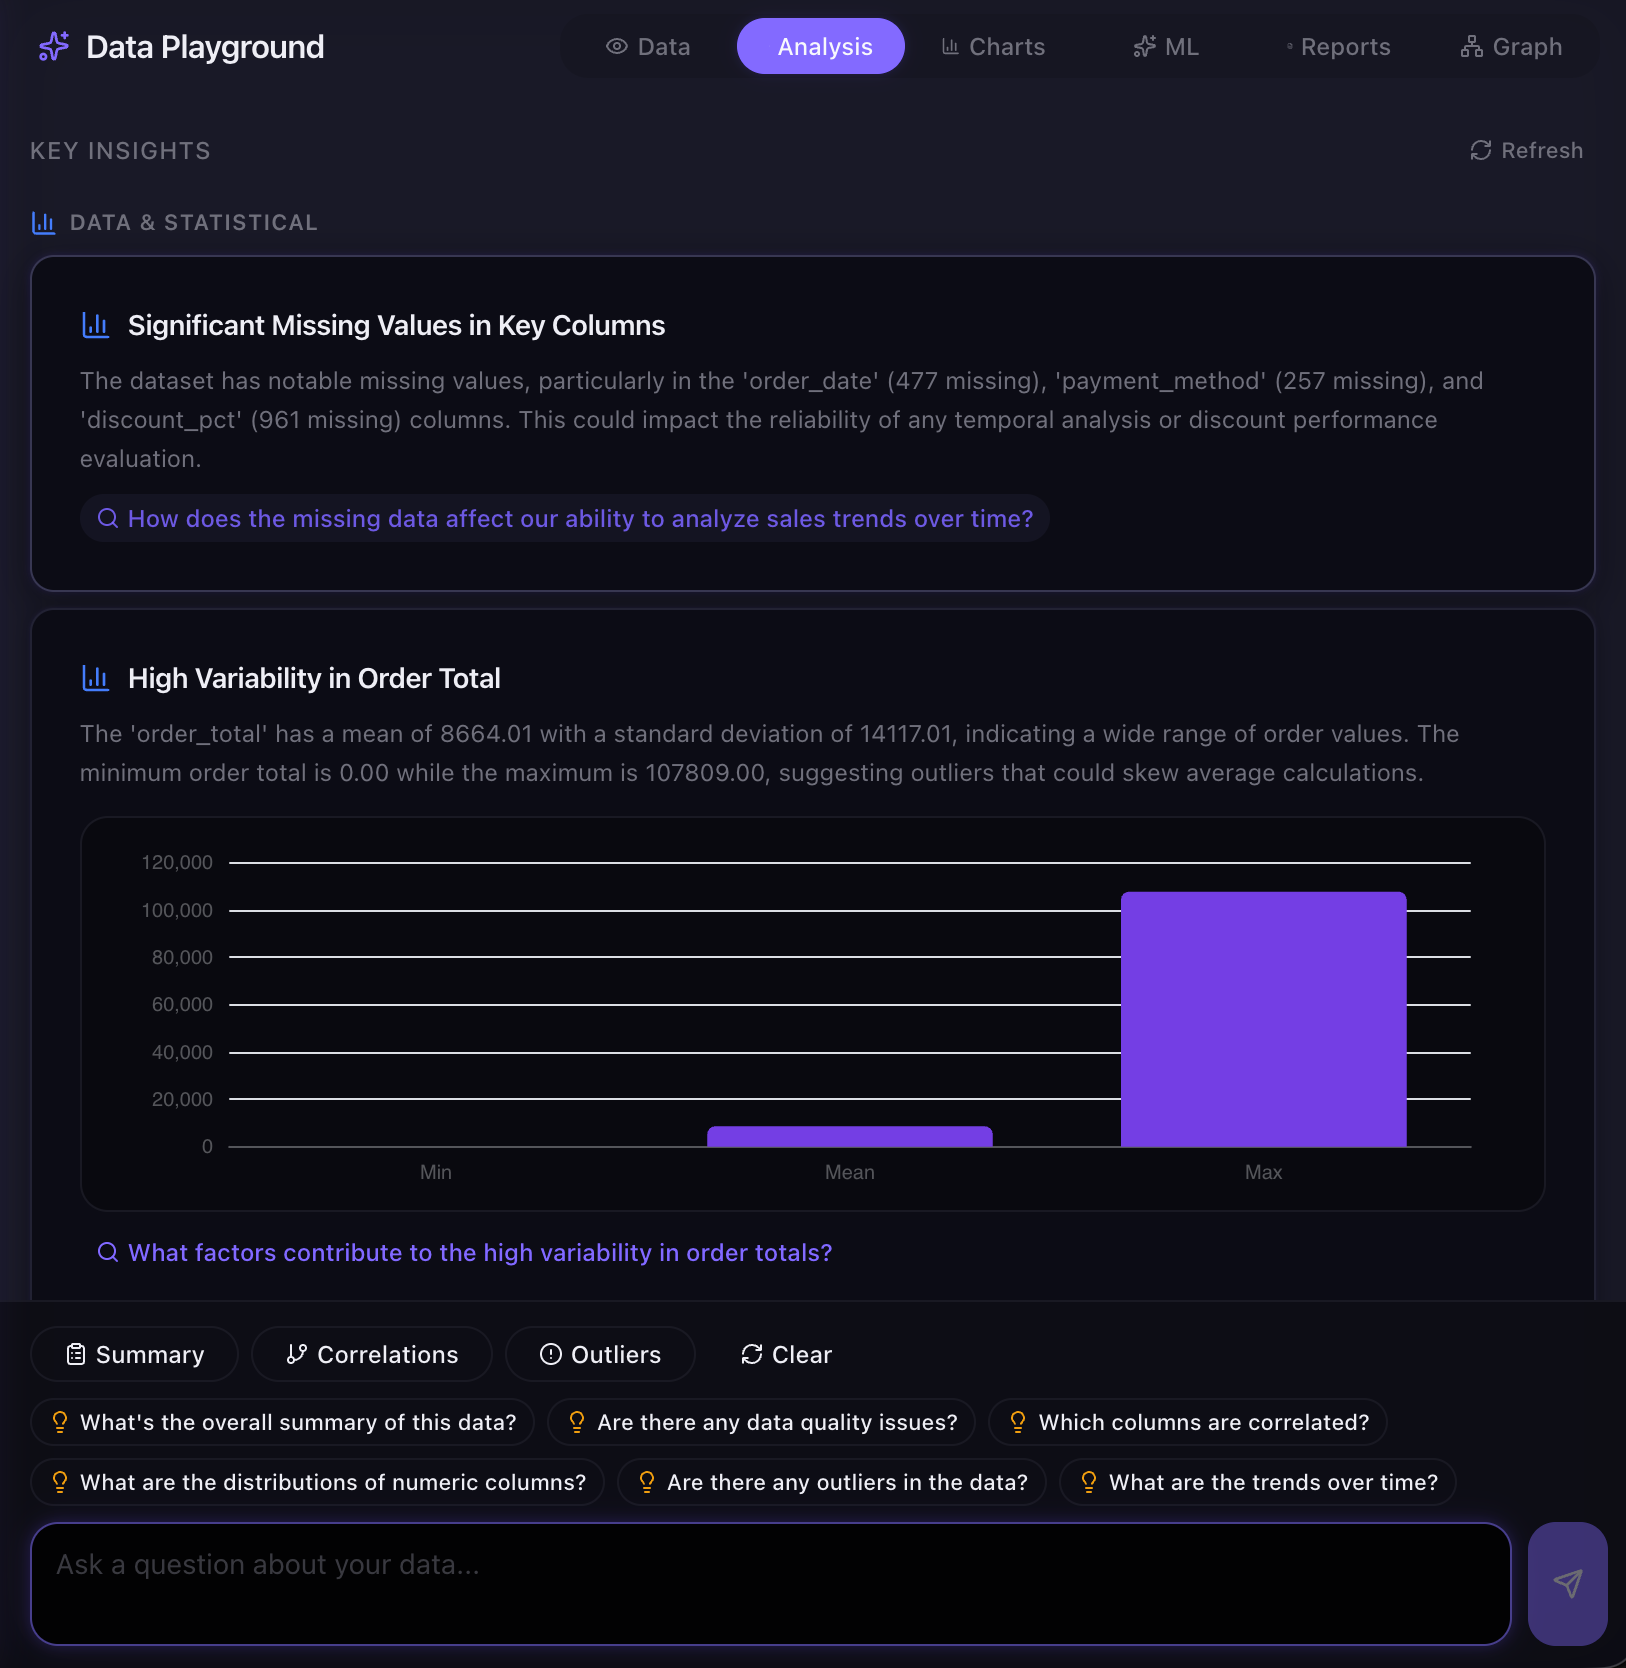
Task: Open the ML tab
Action: click(x=1166, y=47)
